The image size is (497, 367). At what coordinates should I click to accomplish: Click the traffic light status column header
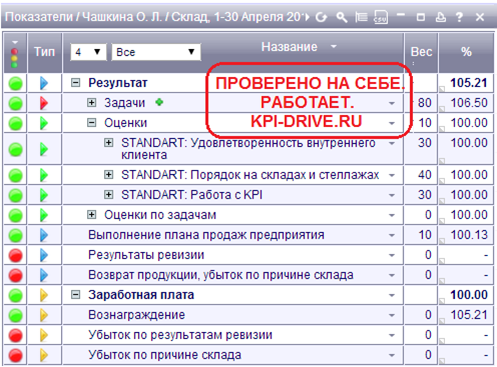(x=15, y=53)
